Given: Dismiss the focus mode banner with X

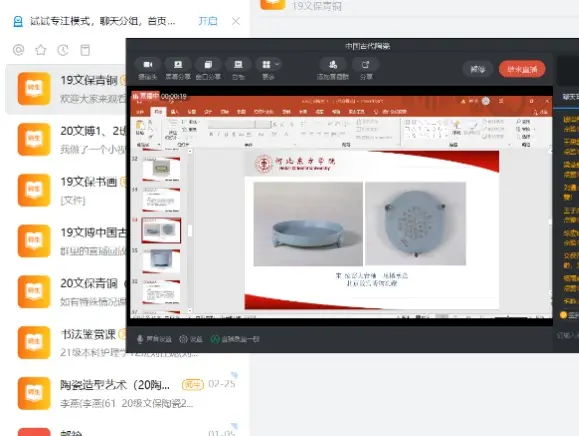Looking at the screenshot, I should coord(236,21).
